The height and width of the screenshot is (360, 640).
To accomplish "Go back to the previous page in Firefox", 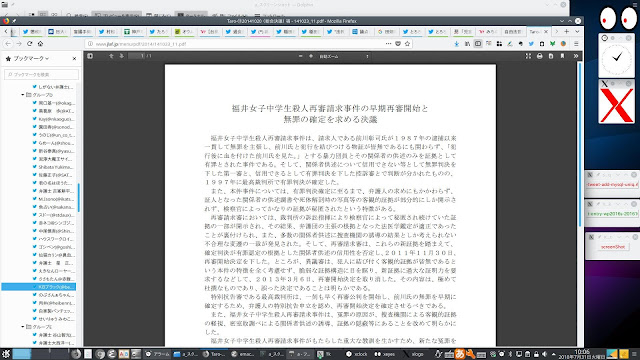I will pos(8,44).
